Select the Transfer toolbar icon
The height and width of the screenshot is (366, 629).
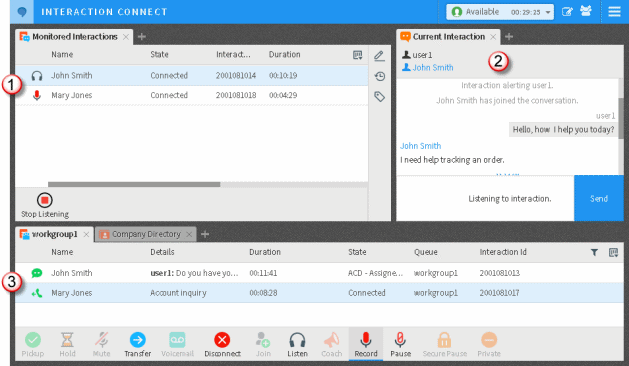tap(138, 345)
